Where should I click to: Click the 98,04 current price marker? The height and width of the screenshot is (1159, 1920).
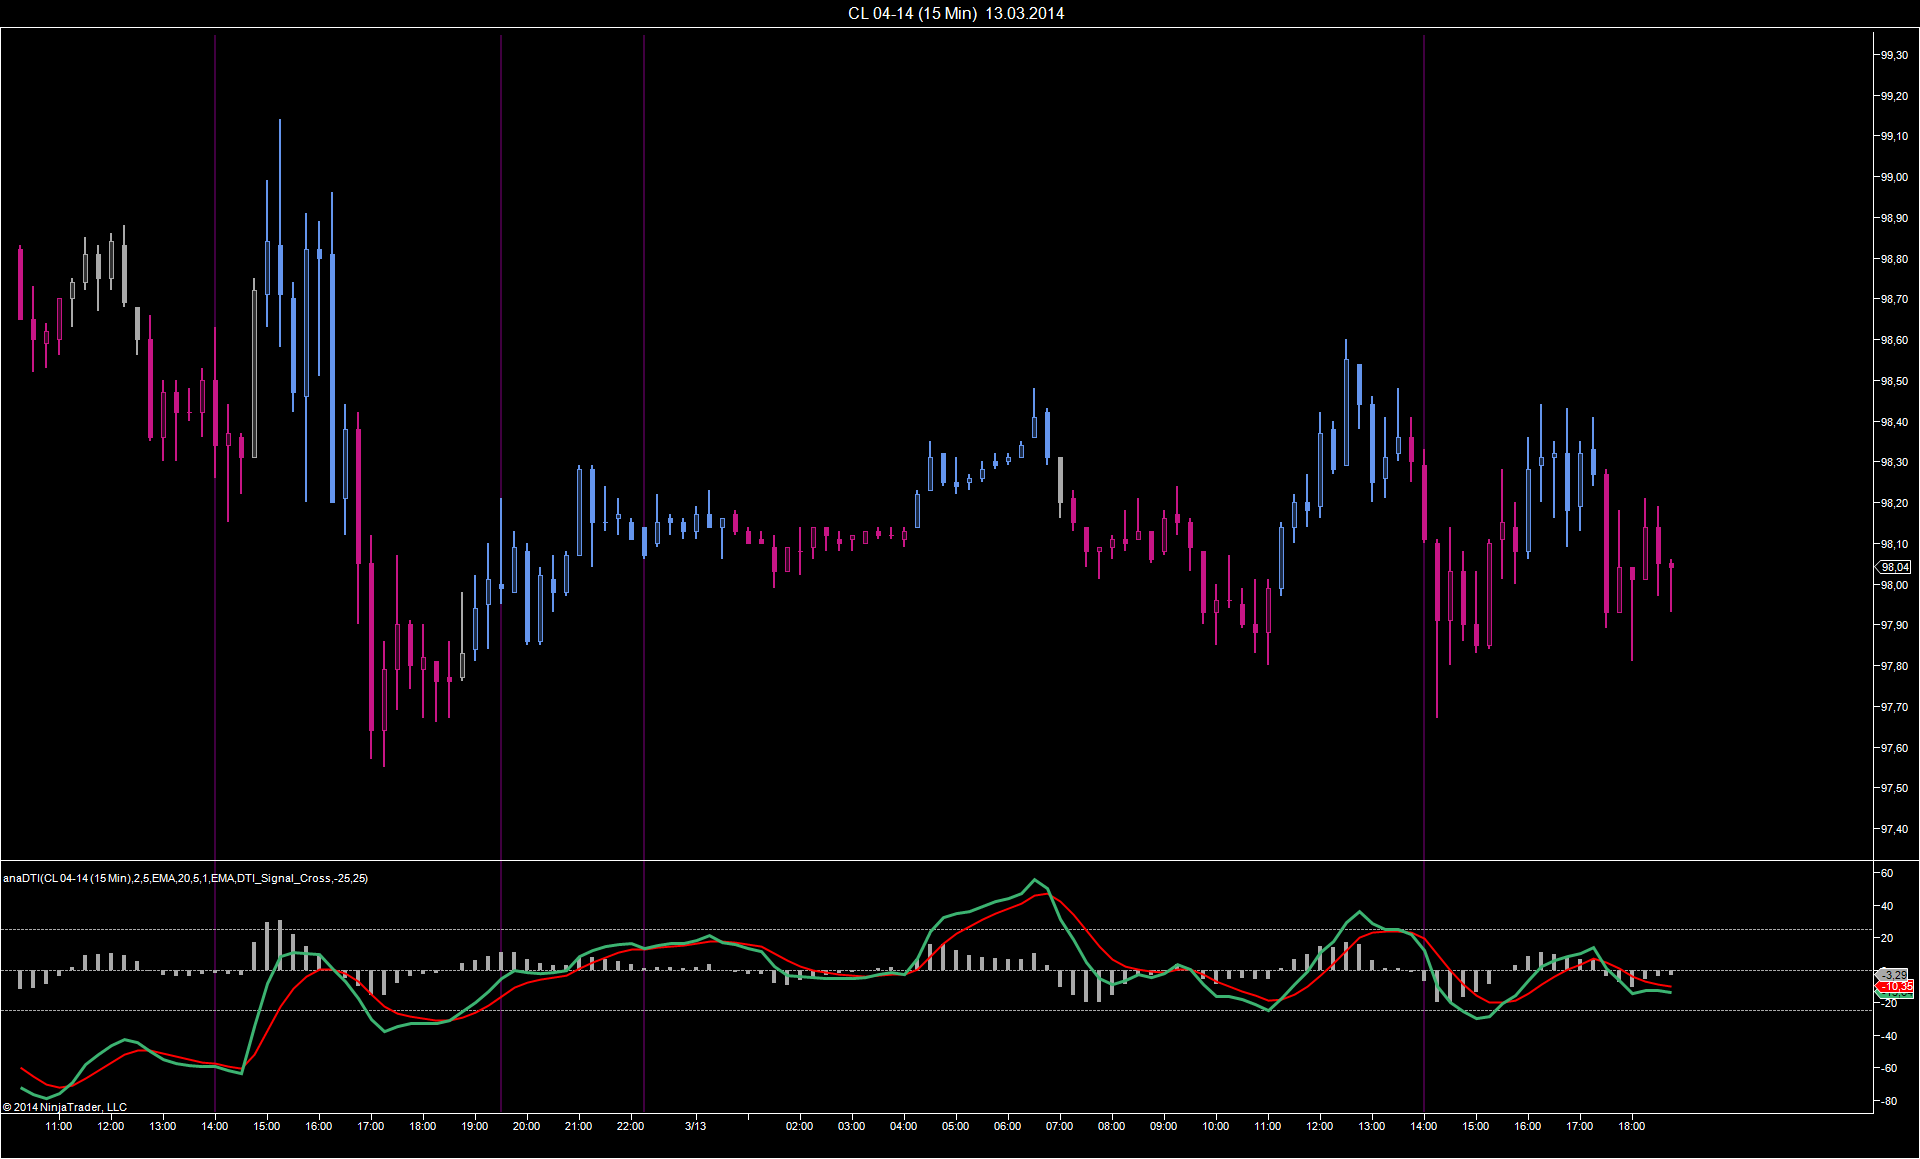(x=1894, y=567)
